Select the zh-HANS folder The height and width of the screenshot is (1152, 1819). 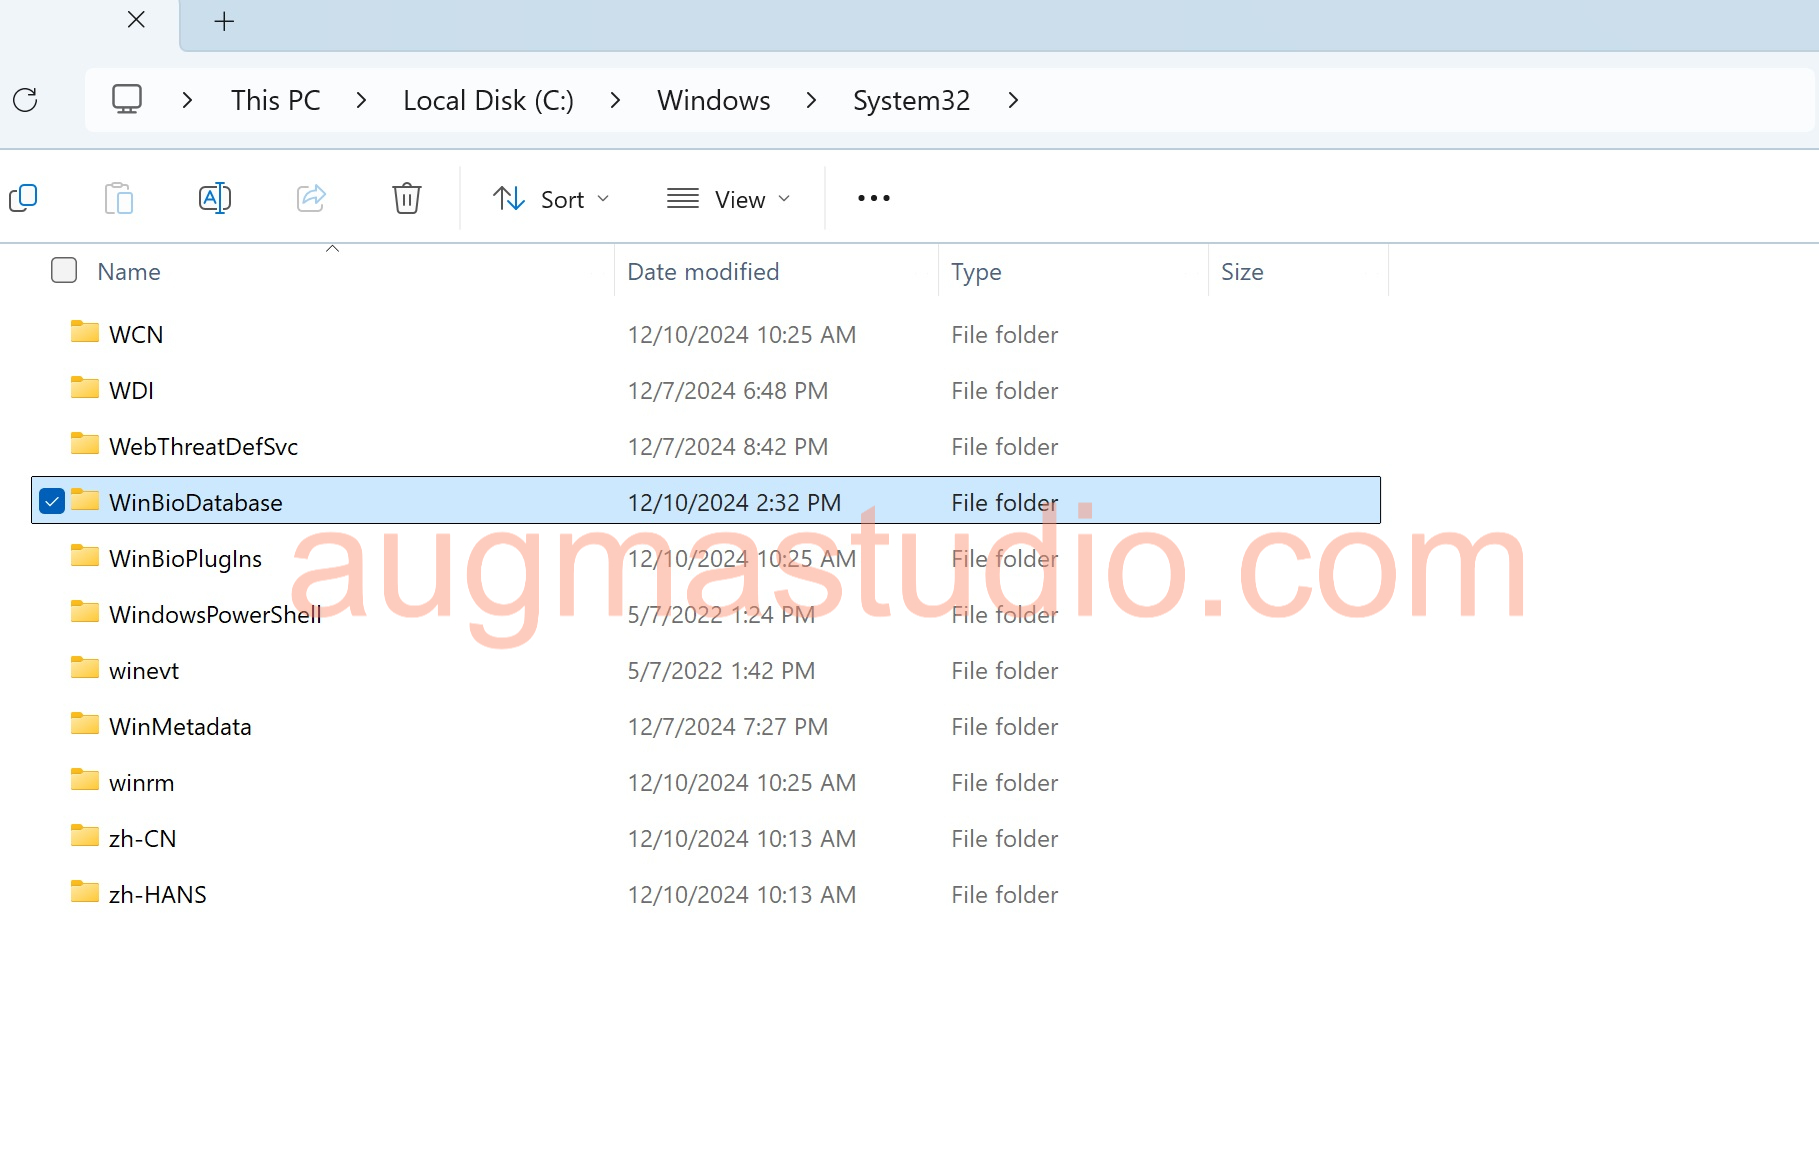click(x=157, y=894)
